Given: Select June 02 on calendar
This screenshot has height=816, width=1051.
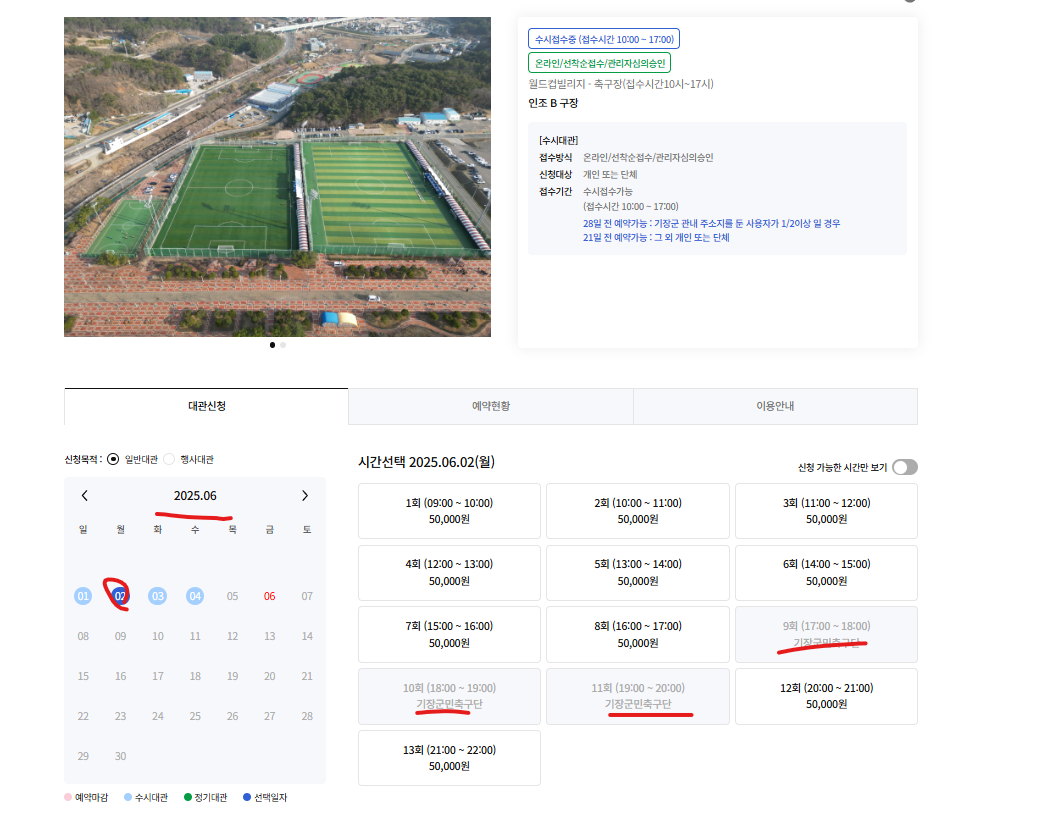Looking at the screenshot, I should [120, 596].
